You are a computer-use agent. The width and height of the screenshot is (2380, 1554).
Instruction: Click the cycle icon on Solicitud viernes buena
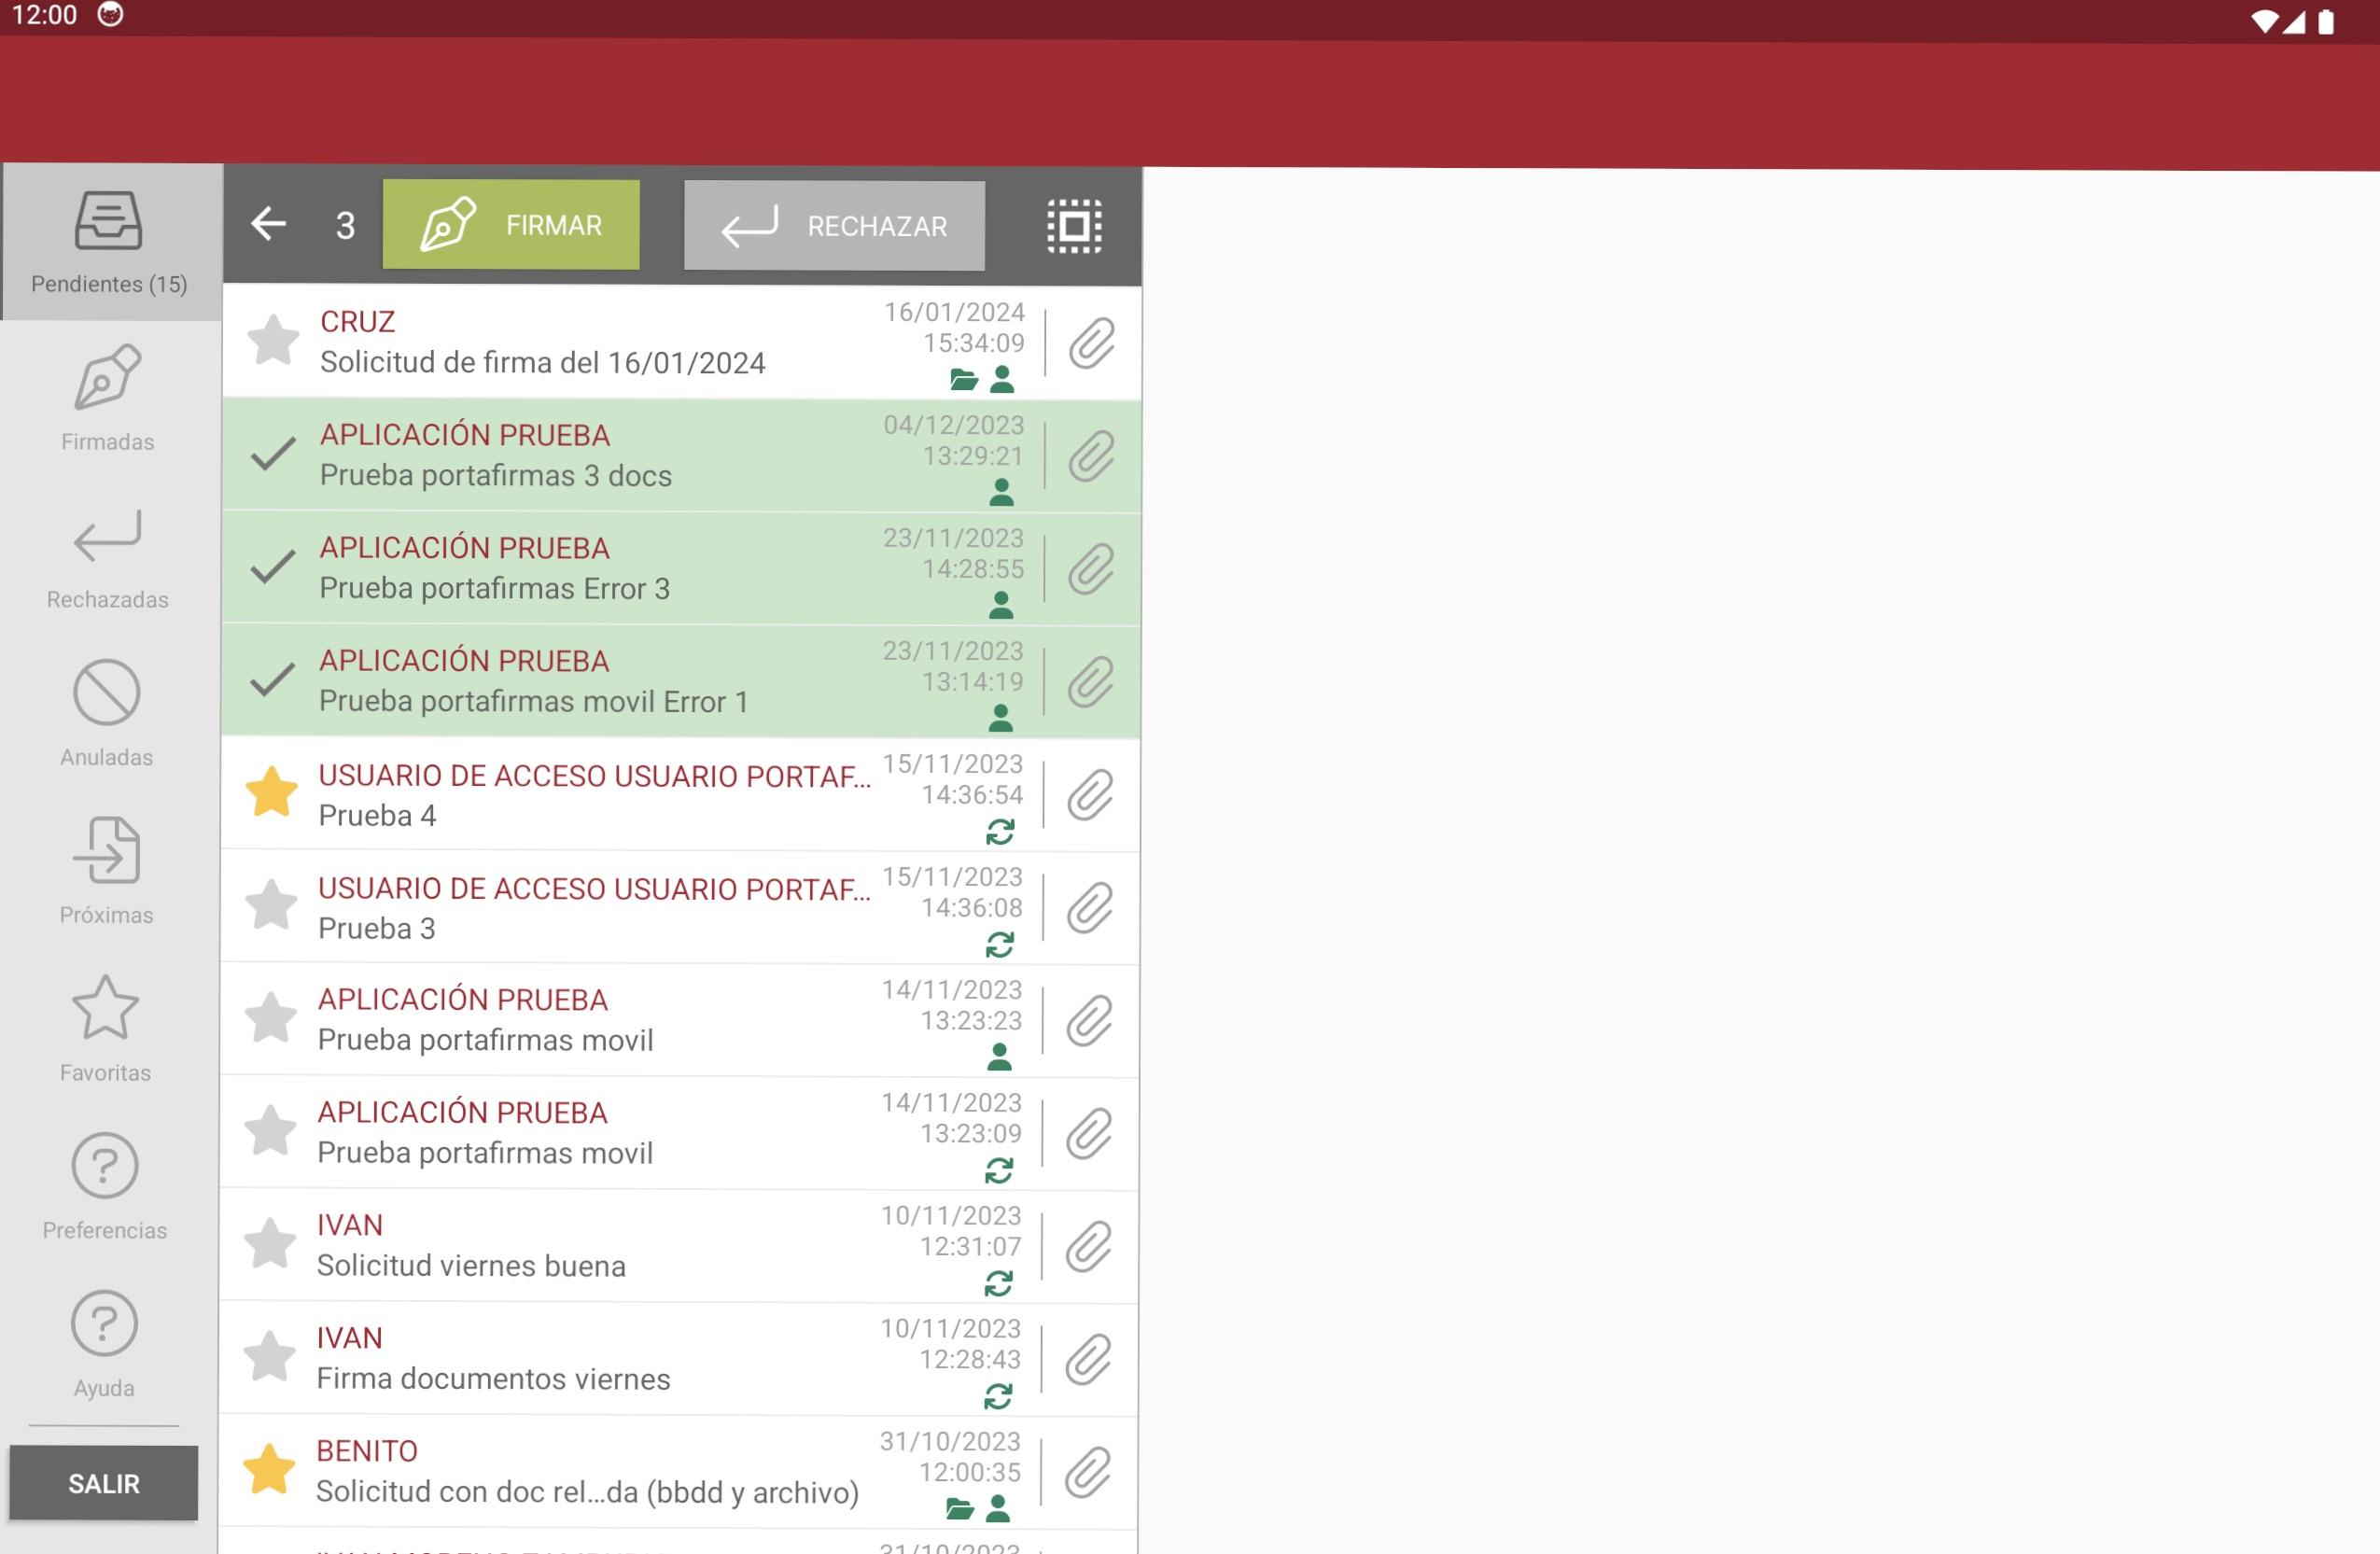(x=999, y=1284)
